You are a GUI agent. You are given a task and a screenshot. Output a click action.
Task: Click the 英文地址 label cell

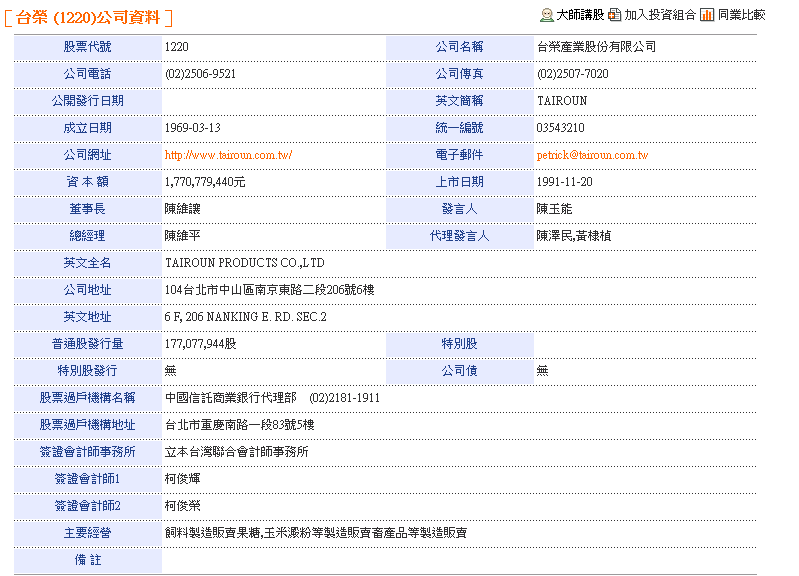coord(88,317)
